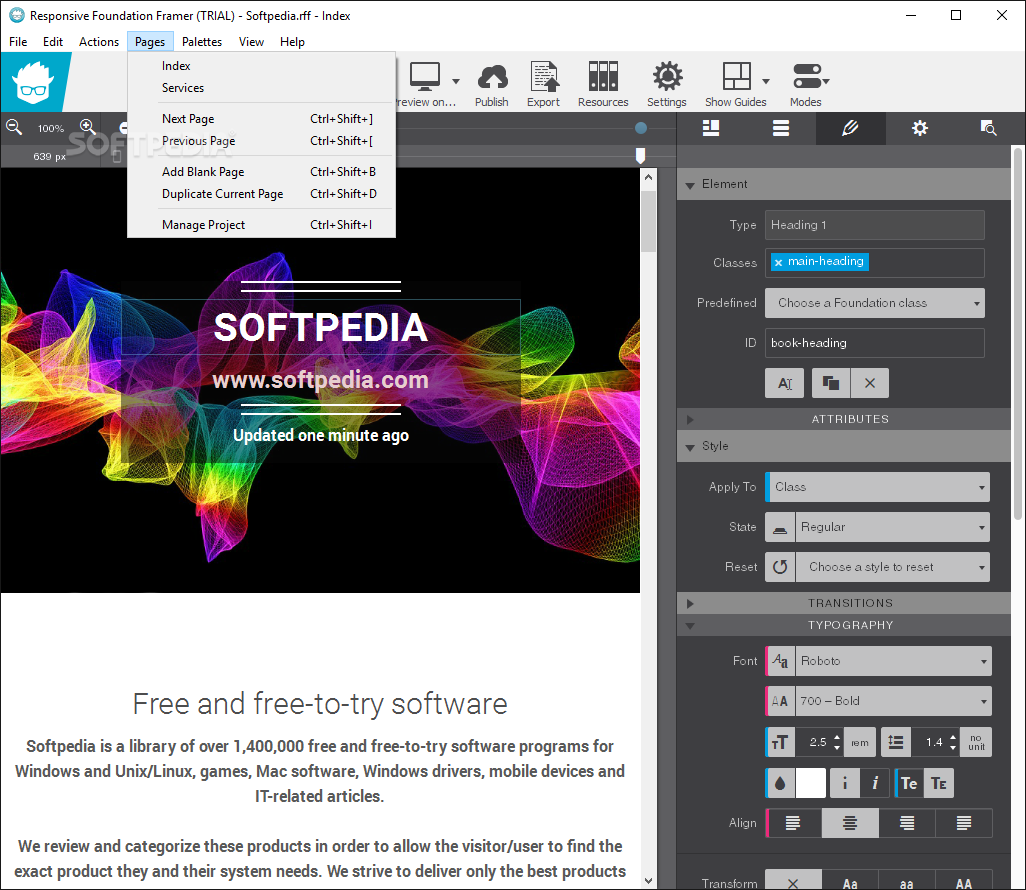
Task: Remove the main-heading class tag
Action: (x=778, y=262)
